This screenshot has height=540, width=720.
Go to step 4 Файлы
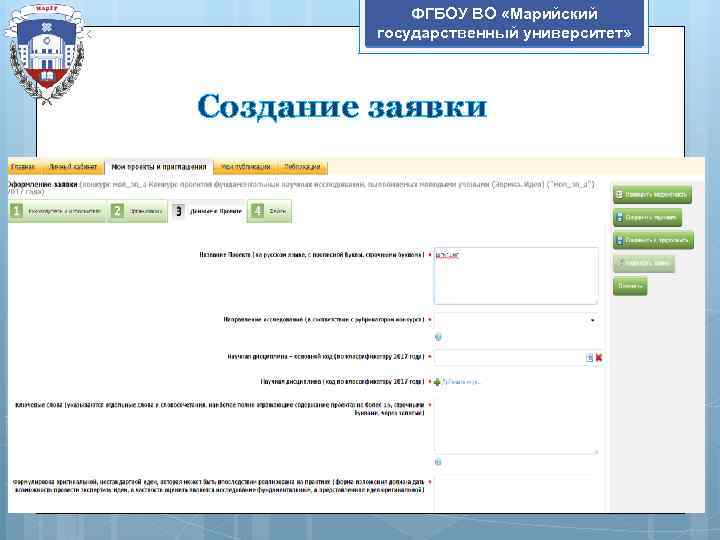(269, 211)
